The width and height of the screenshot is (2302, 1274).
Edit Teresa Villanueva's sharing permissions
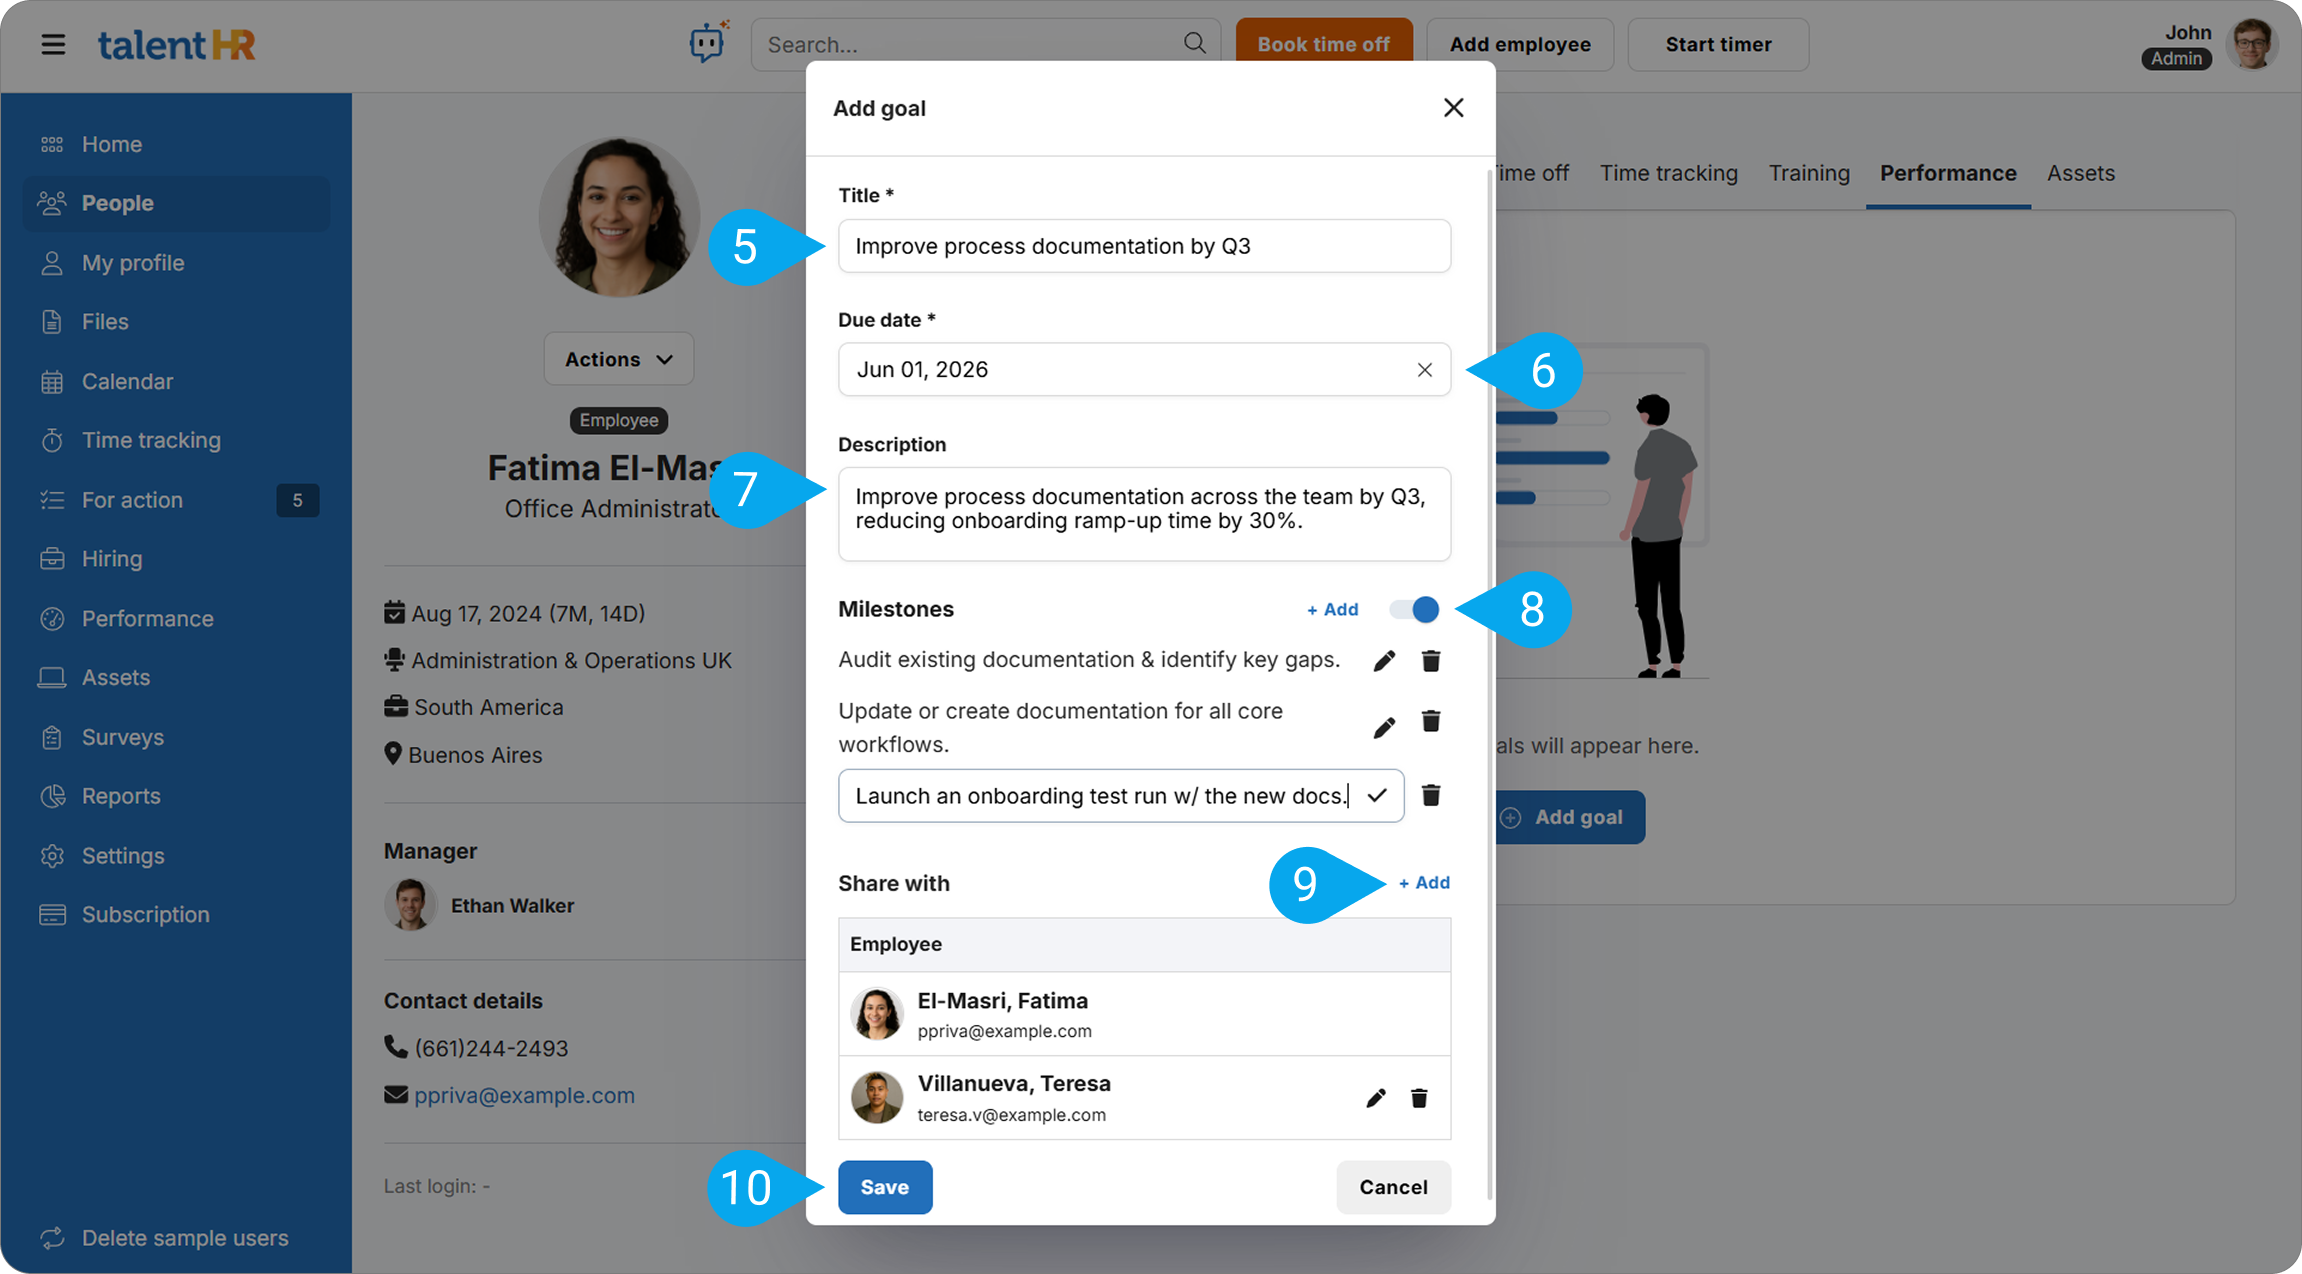(x=1376, y=1098)
